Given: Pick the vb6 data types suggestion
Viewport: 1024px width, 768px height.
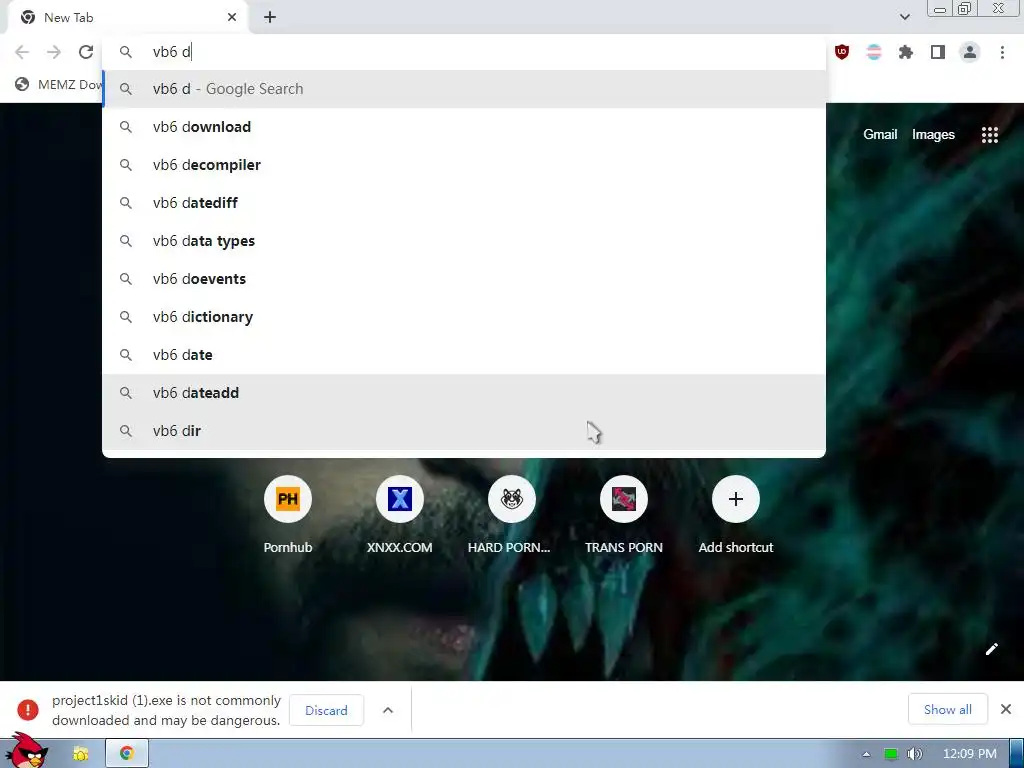Looking at the screenshot, I should (x=464, y=241).
